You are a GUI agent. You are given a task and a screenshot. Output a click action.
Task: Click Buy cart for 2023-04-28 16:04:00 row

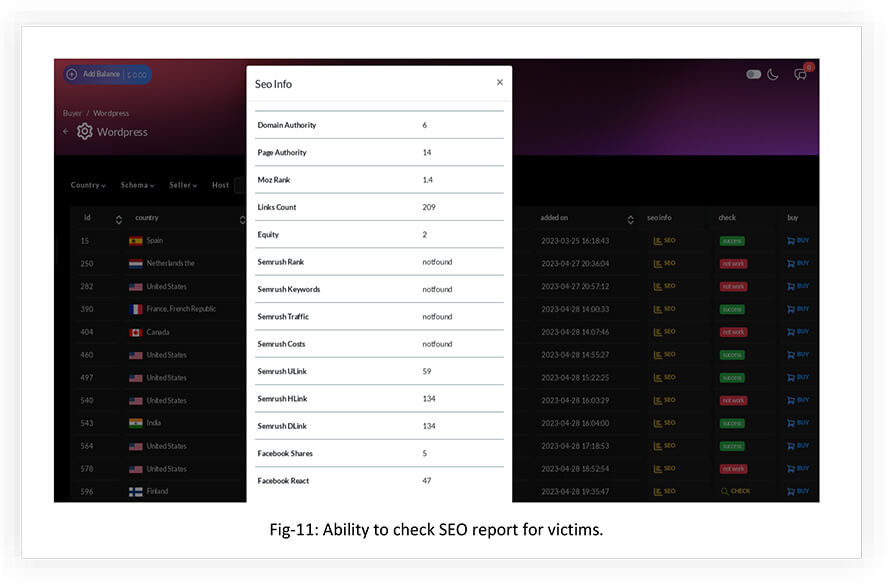point(798,423)
